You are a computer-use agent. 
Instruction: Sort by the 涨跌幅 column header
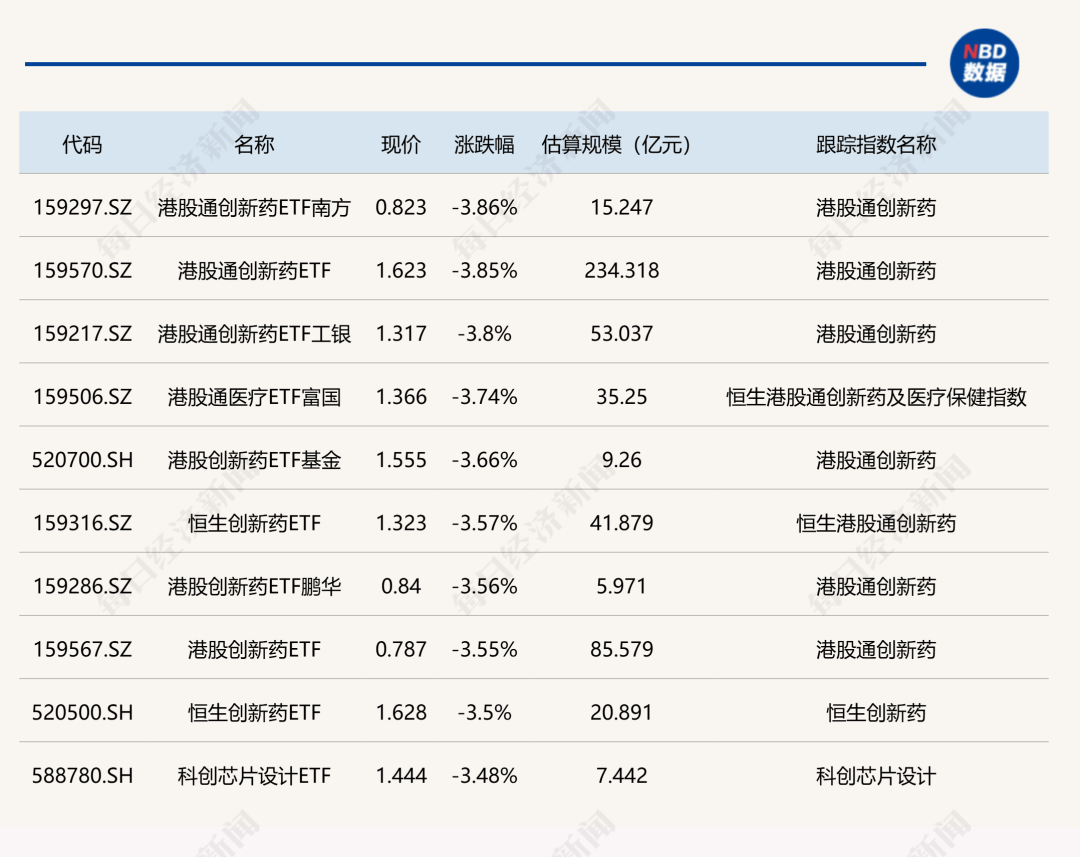click(x=481, y=143)
